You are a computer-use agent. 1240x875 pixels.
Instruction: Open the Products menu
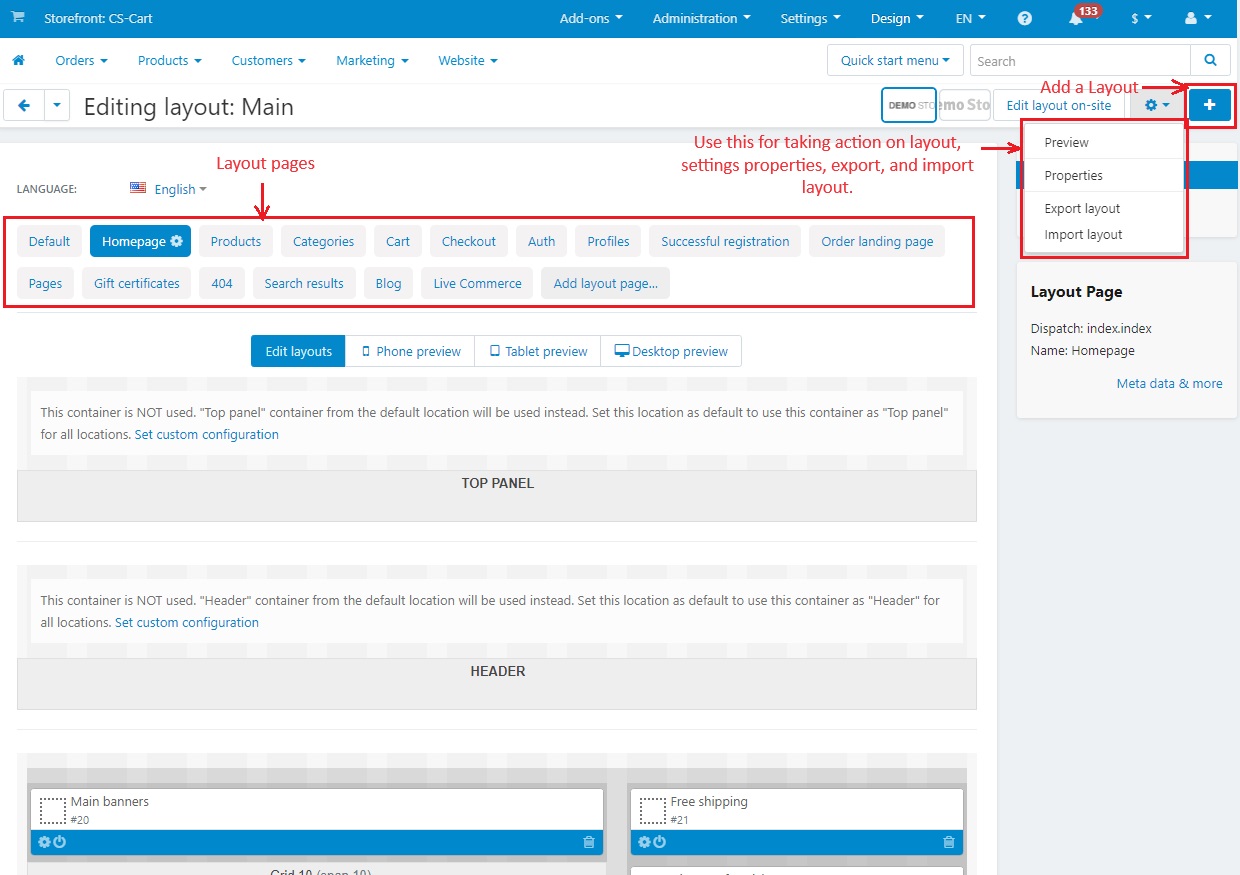(x=170, y=60)
